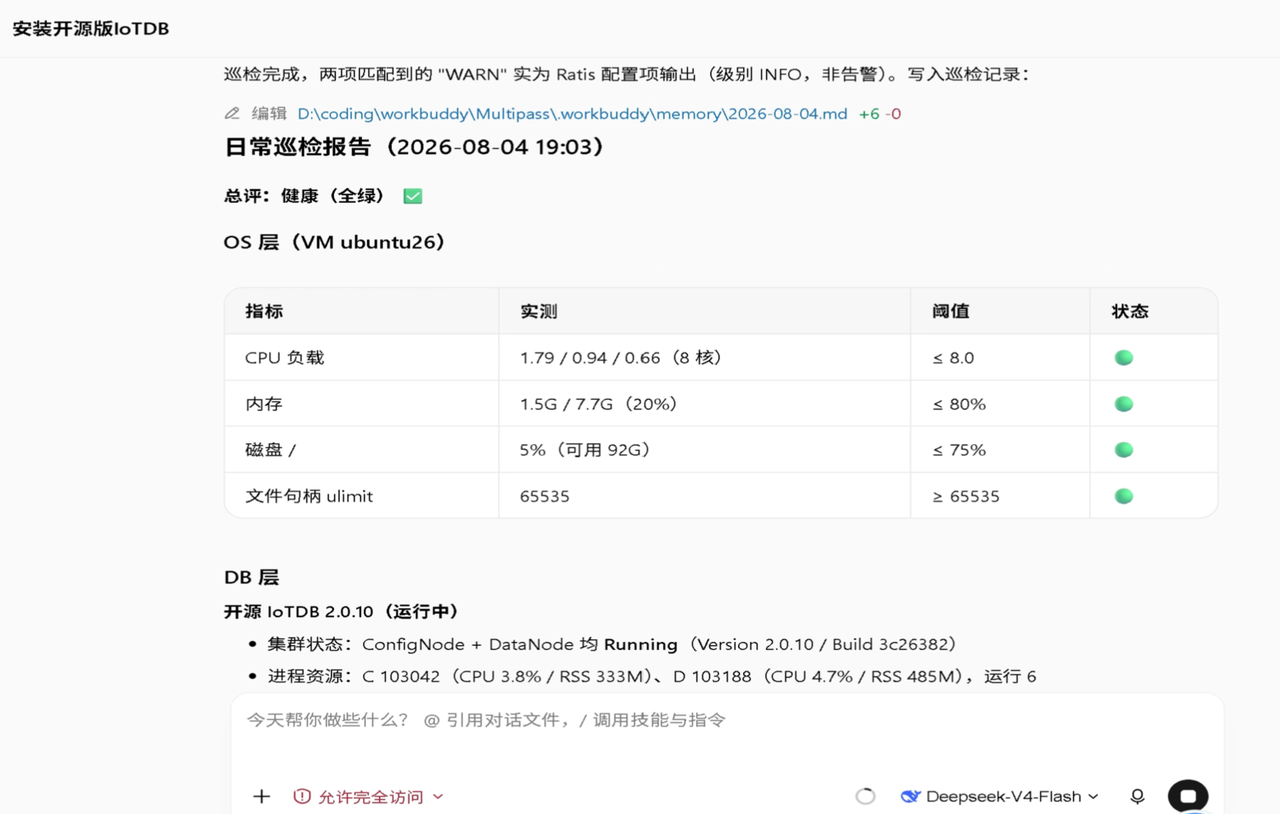Click the 安装开源版IoTDB conversation title
Viewport: 1280px width, 814px height.
(x=91, y=29)
